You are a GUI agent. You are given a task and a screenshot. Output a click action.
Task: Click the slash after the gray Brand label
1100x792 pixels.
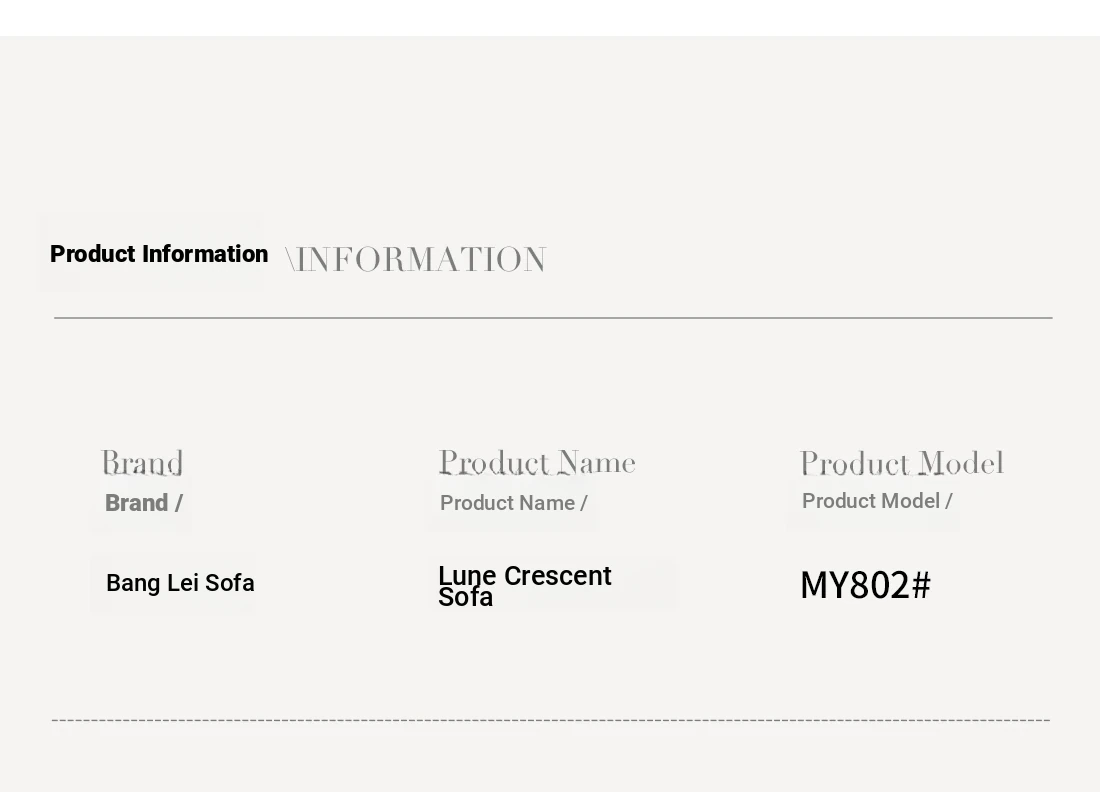pyautogui.click(x=179, y=503)
